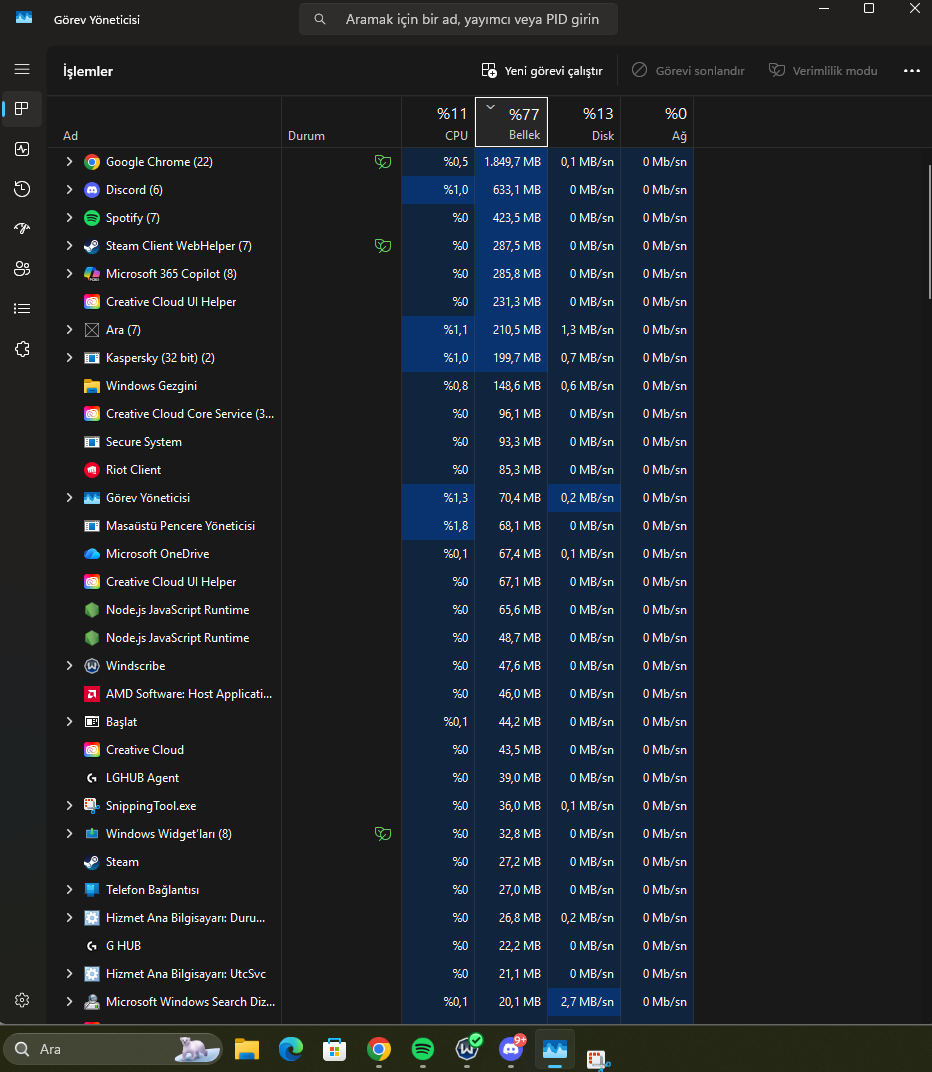Sort by the CPU column header
The image size is (932, 1072).
[x=438, y=122]
